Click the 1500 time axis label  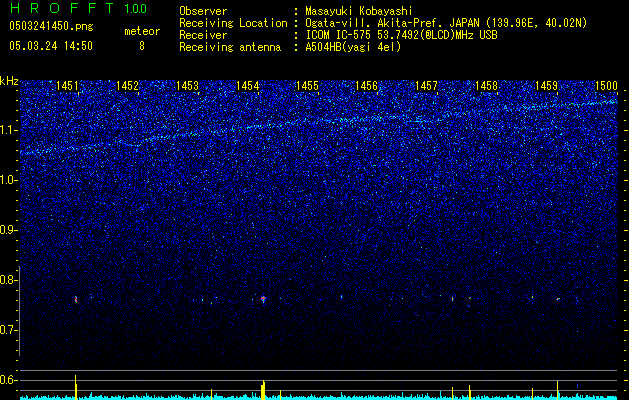(606, 85)
